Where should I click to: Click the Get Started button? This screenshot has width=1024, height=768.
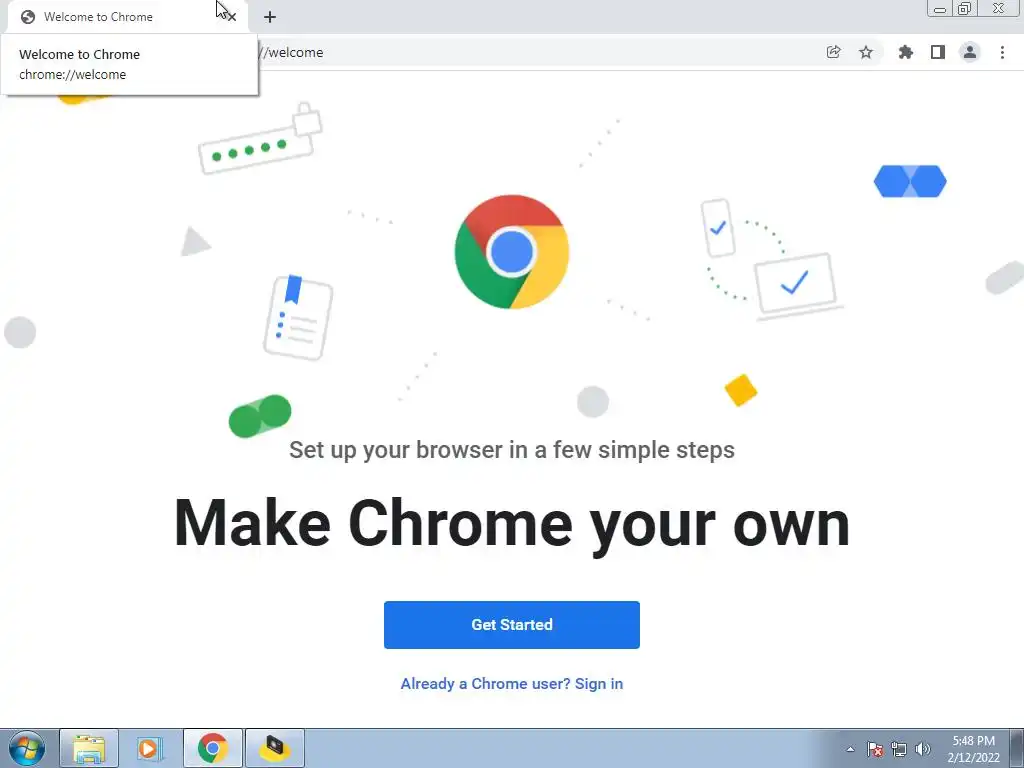tap(511, 625)
